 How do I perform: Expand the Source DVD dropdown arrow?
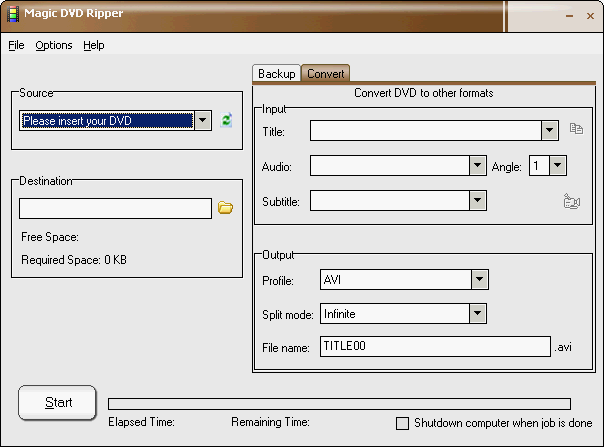(x=203, y=121)
